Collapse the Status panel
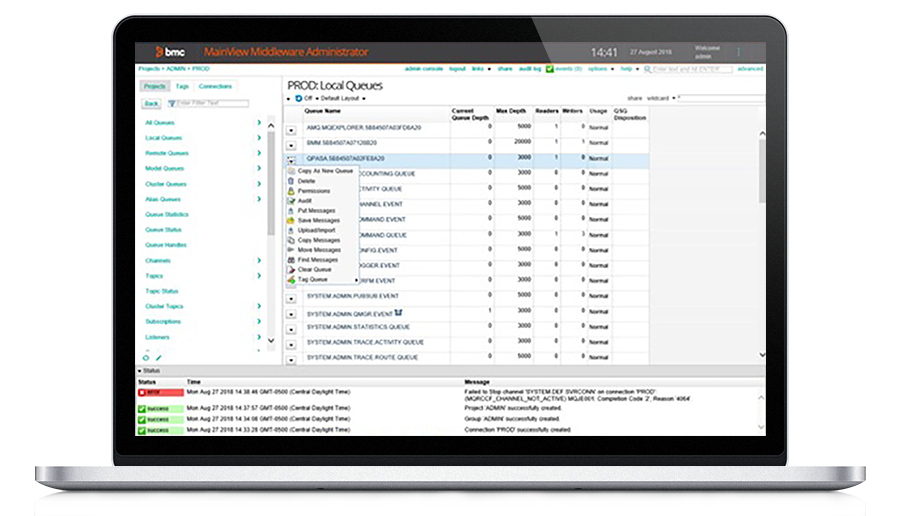The width and height of the screenshot is (900, 516). (140, 371)
